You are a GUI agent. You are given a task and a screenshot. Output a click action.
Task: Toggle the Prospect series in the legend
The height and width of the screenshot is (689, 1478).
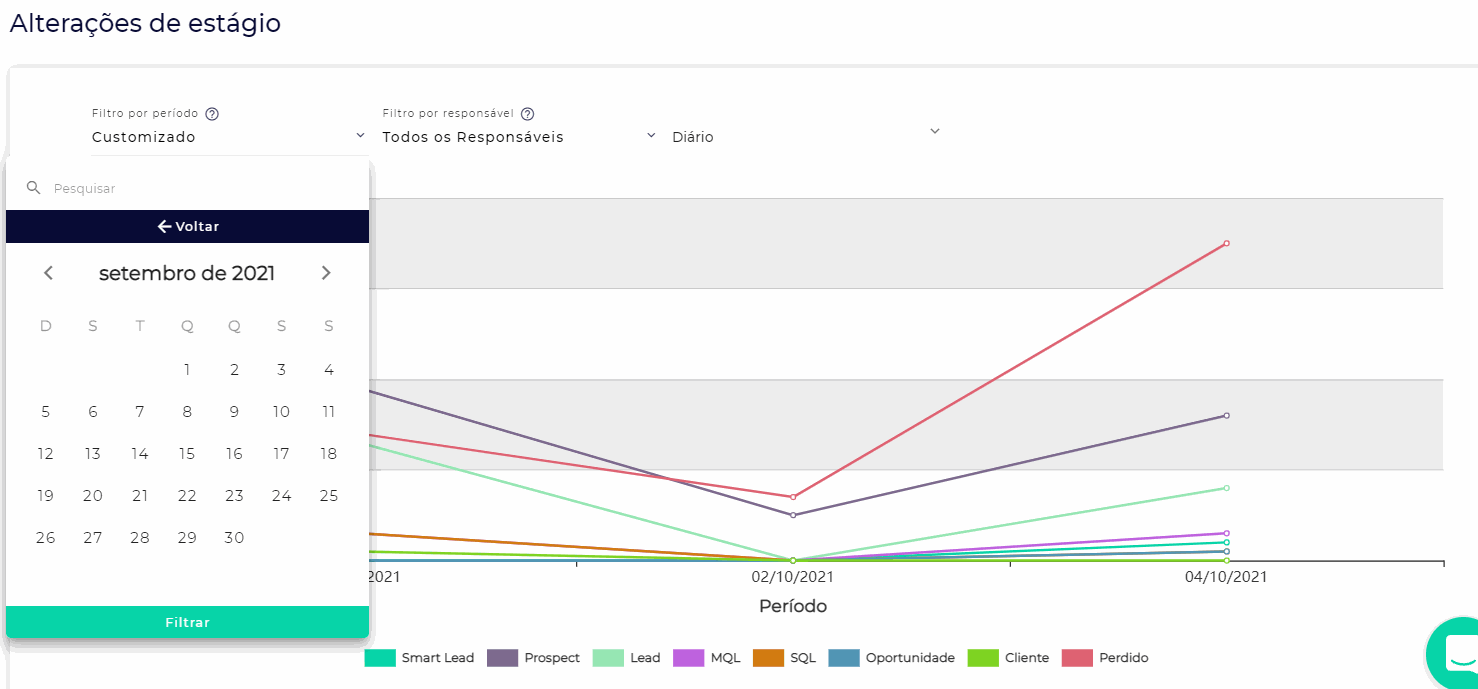click(x=533, y=658)
